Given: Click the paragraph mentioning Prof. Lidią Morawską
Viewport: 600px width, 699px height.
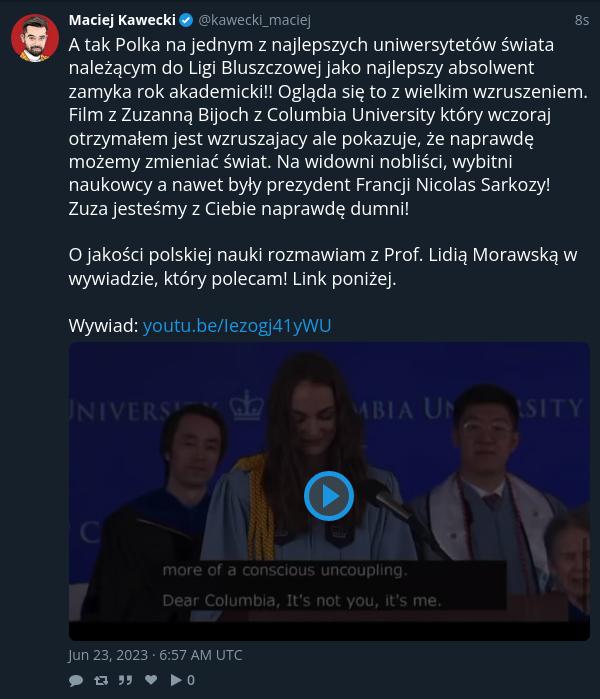Looking at the screenshot, I should pos(323,267).
